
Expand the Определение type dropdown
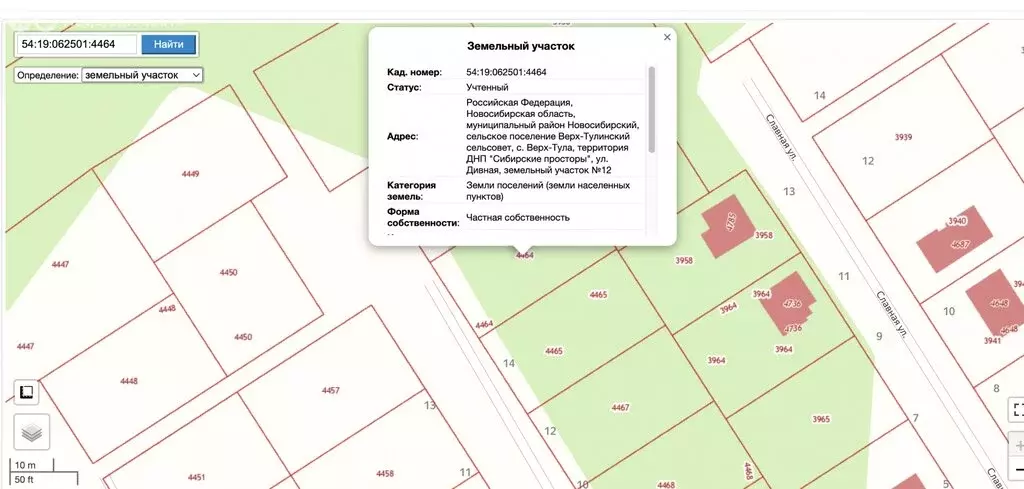click(x=142, y=75)
